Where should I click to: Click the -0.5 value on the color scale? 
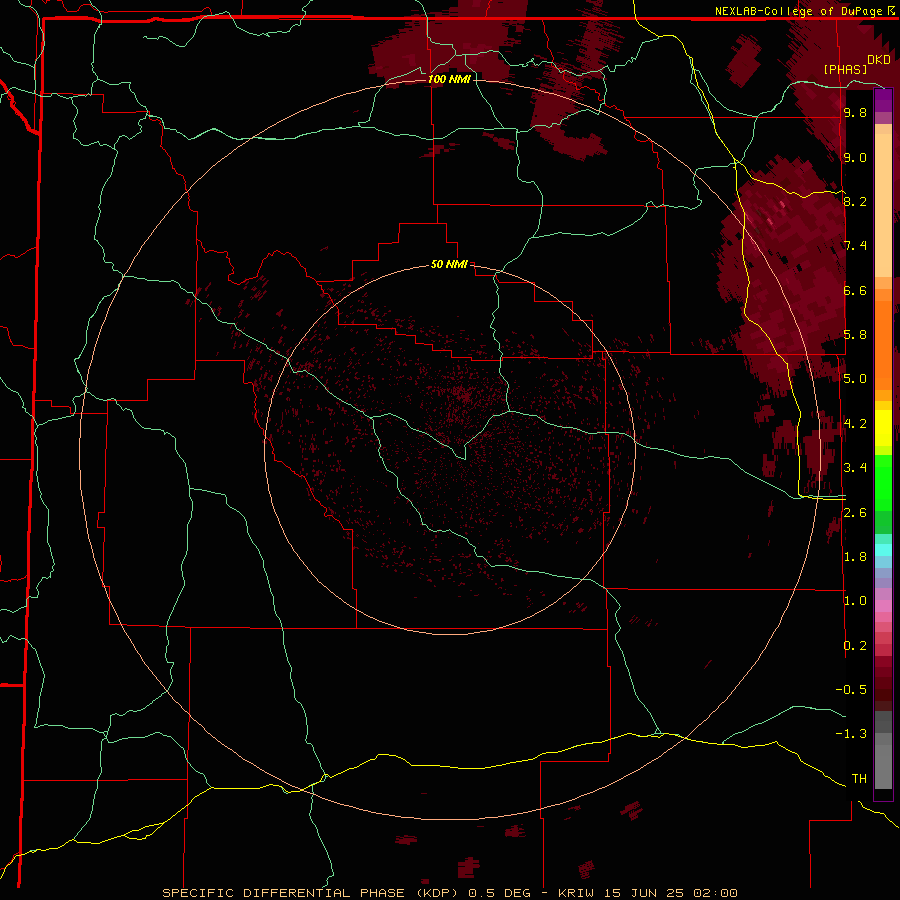(851, 690)
